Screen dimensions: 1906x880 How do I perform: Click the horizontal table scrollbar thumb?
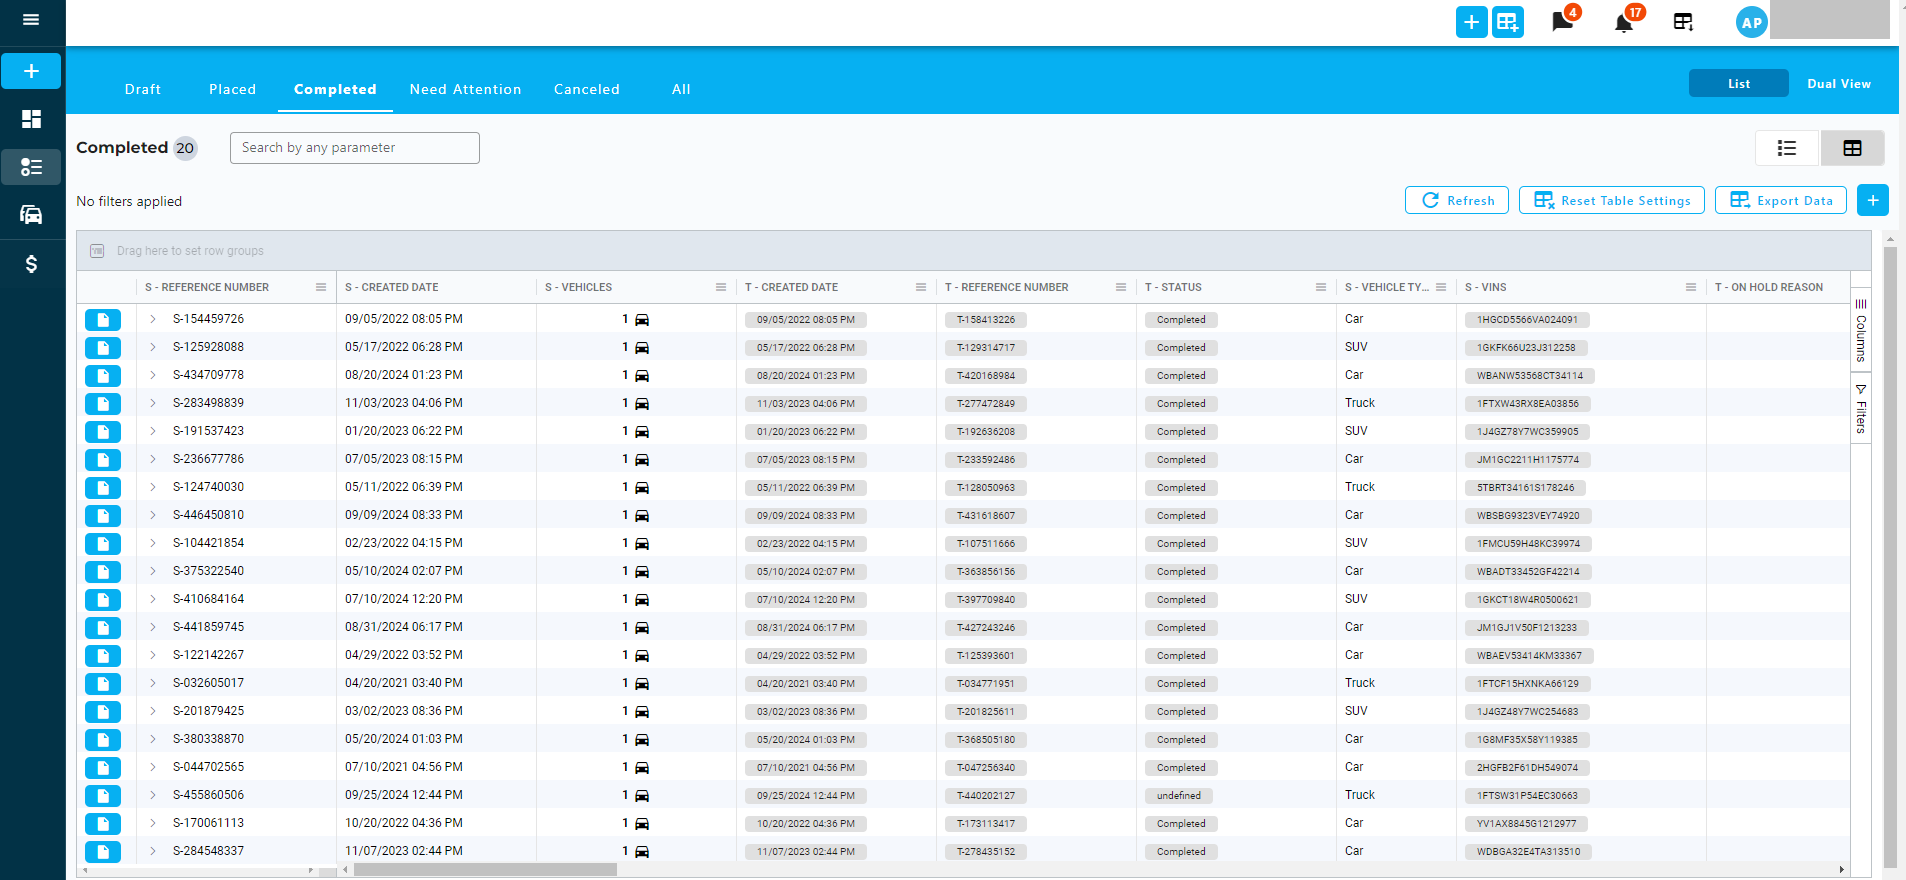[x=485, y=869]
